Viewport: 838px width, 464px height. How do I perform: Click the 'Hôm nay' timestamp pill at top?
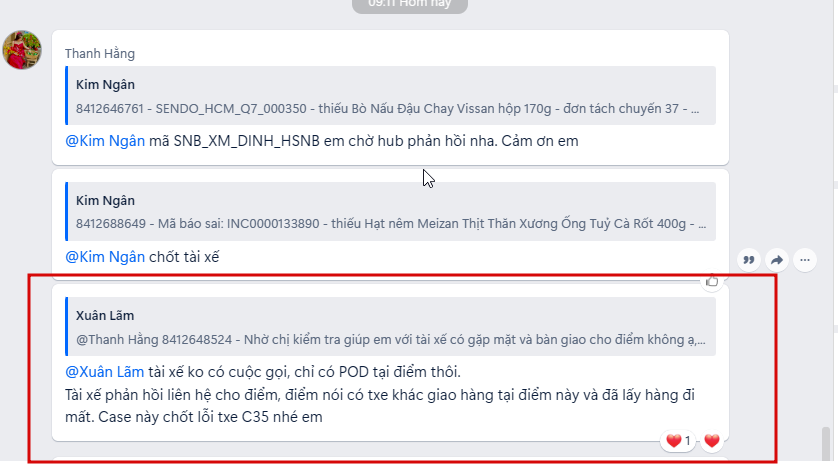tap(410, 4)
